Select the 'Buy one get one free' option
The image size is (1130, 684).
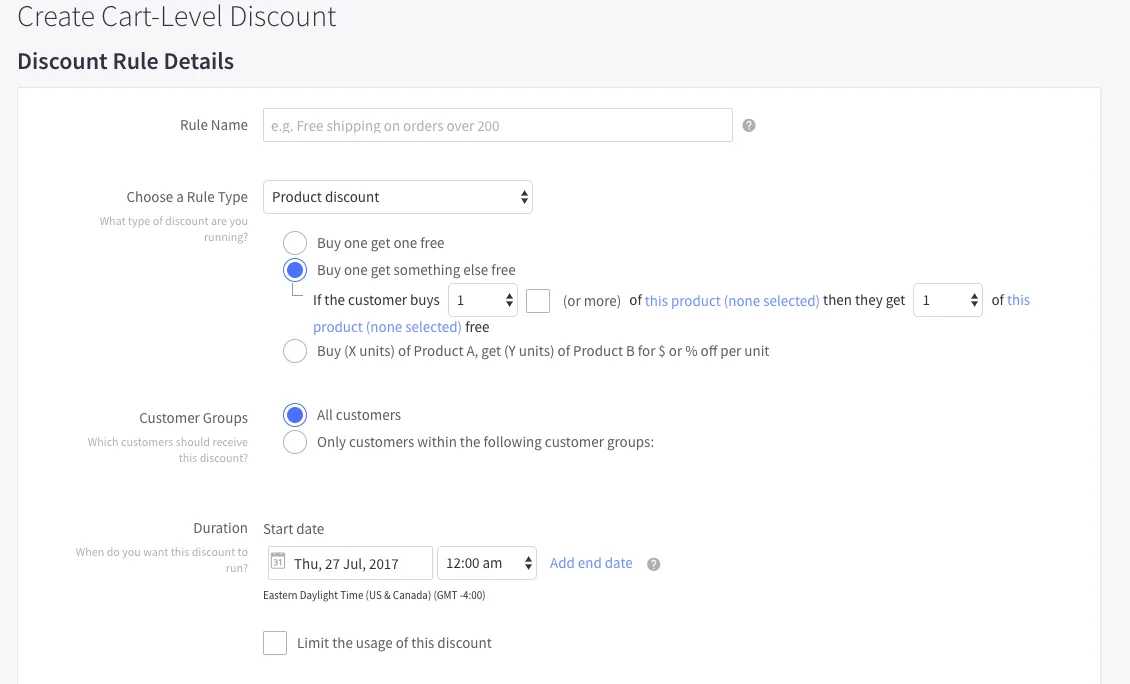[295, 243]
